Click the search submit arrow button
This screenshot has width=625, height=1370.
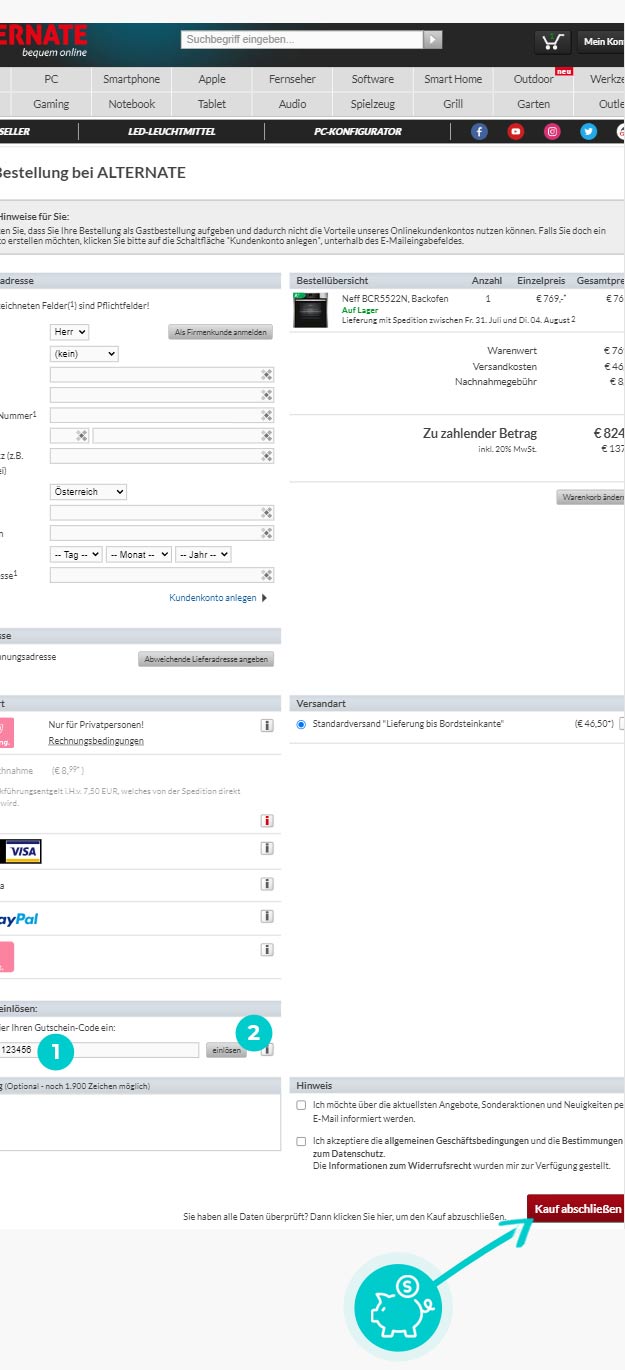[432, 40]
